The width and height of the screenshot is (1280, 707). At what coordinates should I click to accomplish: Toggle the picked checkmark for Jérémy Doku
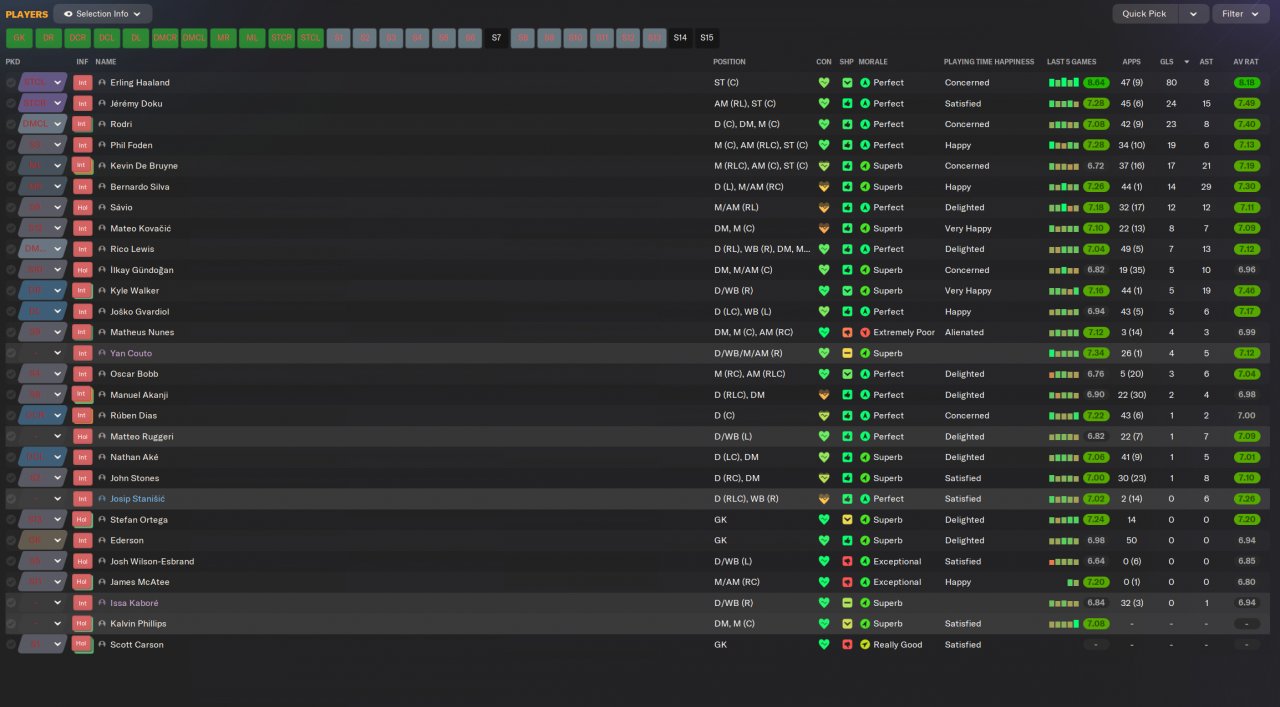[x=11, y=104]
